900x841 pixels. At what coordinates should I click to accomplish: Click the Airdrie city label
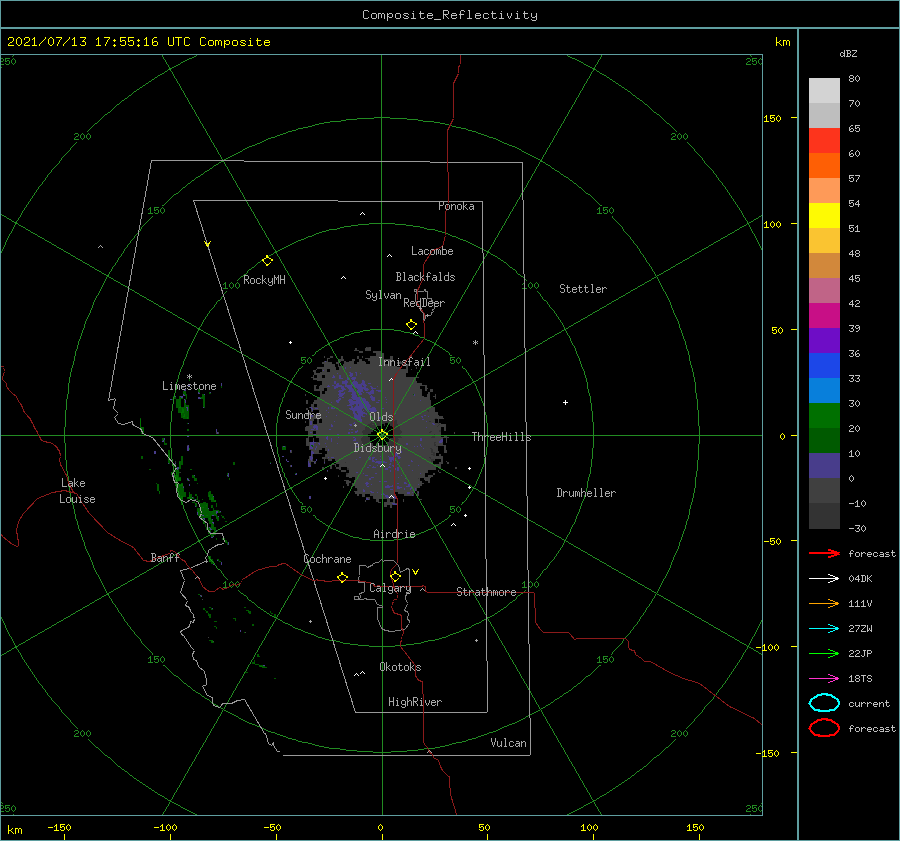tap(394, 534)
